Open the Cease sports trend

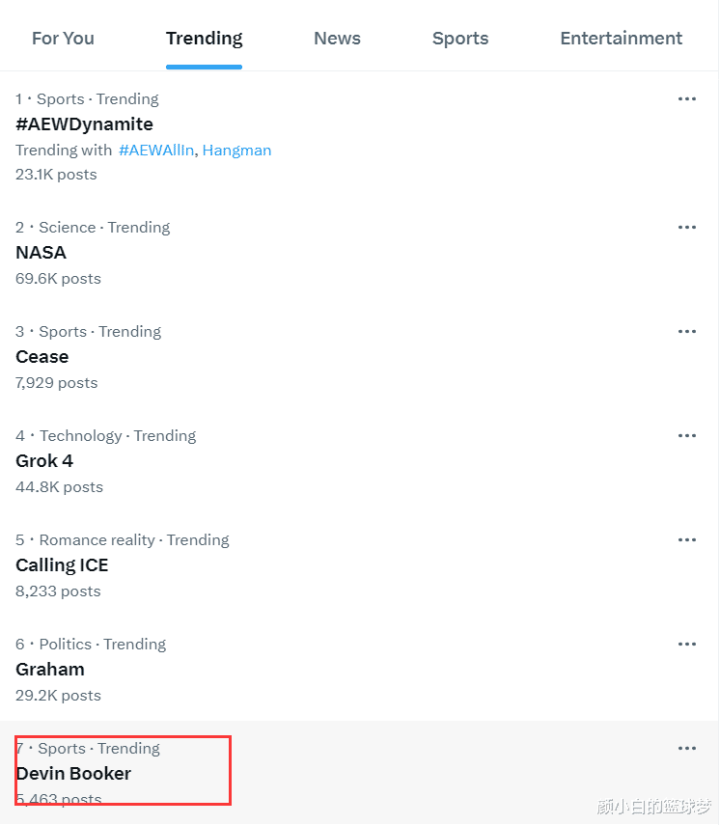(x=42, y=356)
